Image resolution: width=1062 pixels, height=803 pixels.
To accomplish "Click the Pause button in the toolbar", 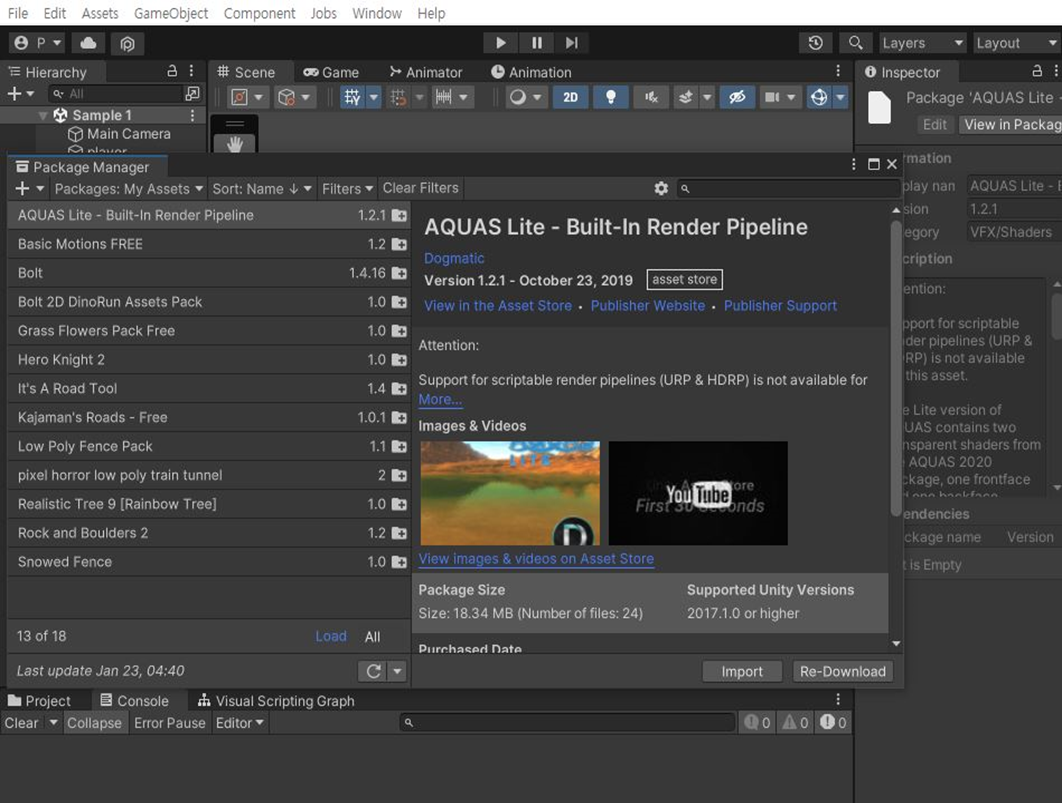I will [x=536, y=43].
